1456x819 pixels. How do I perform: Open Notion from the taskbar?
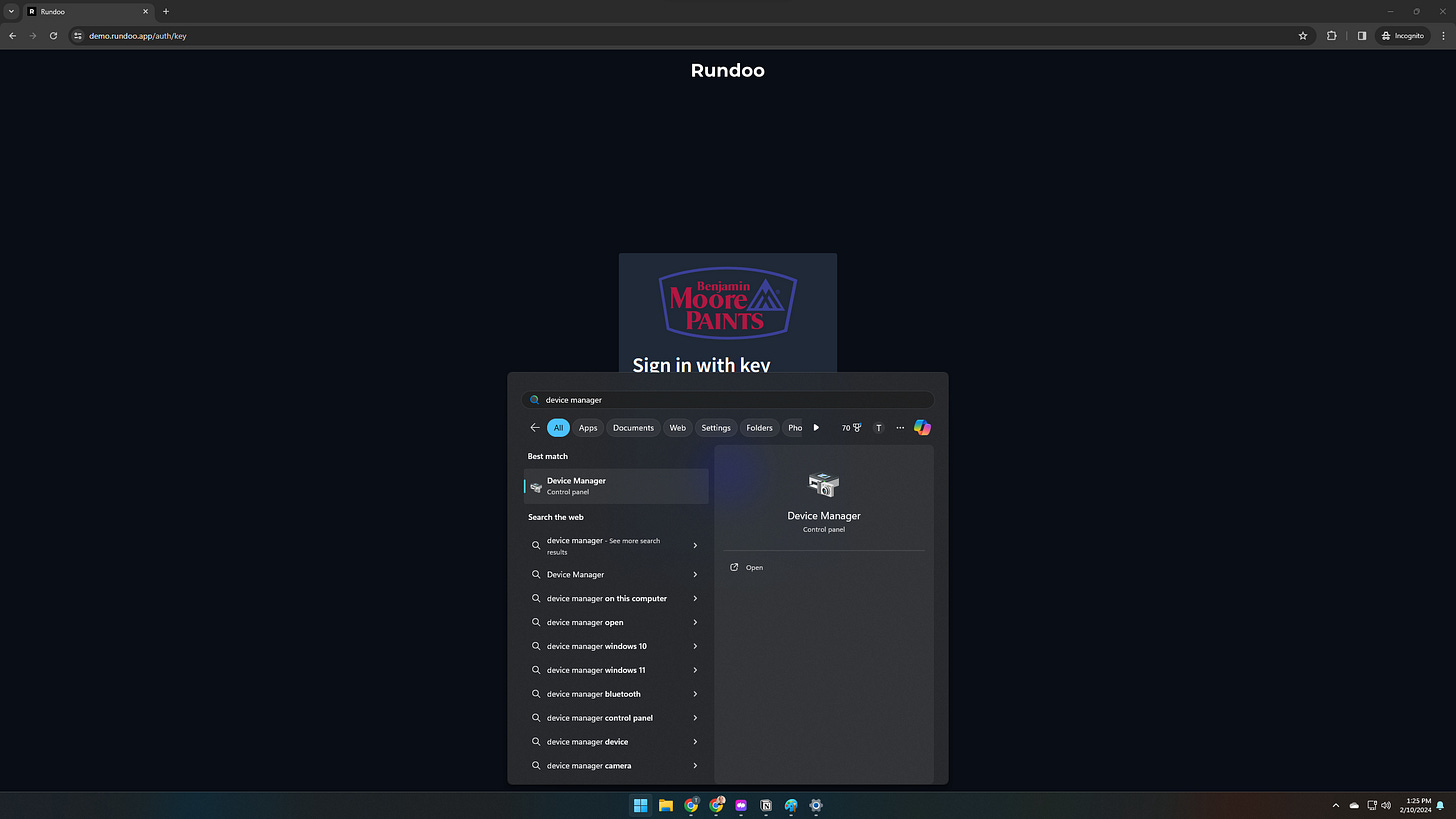766,805
